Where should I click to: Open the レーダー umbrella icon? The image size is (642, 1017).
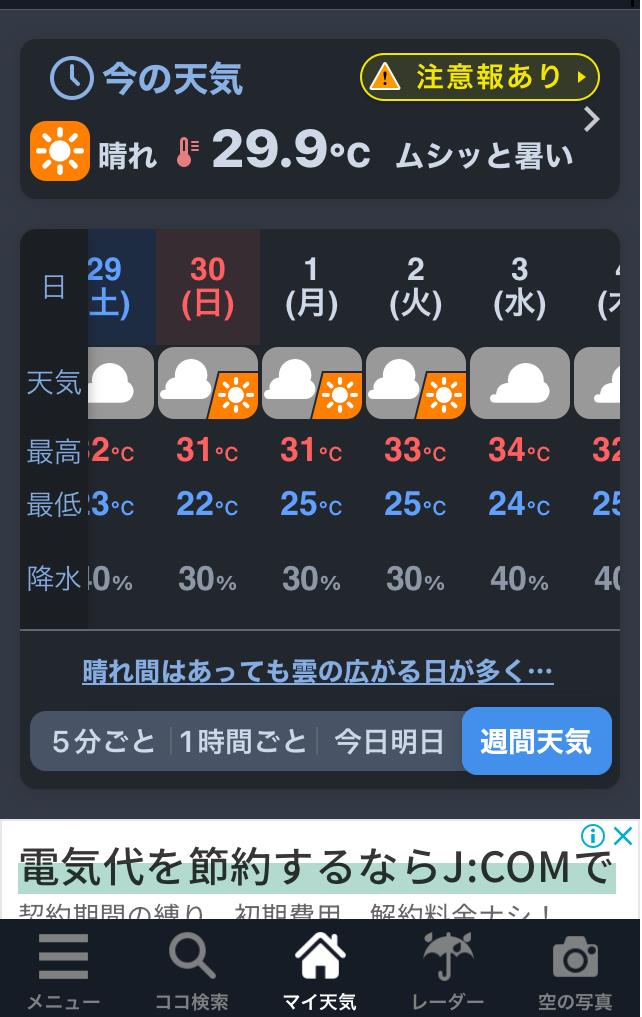tap(447, 956)
